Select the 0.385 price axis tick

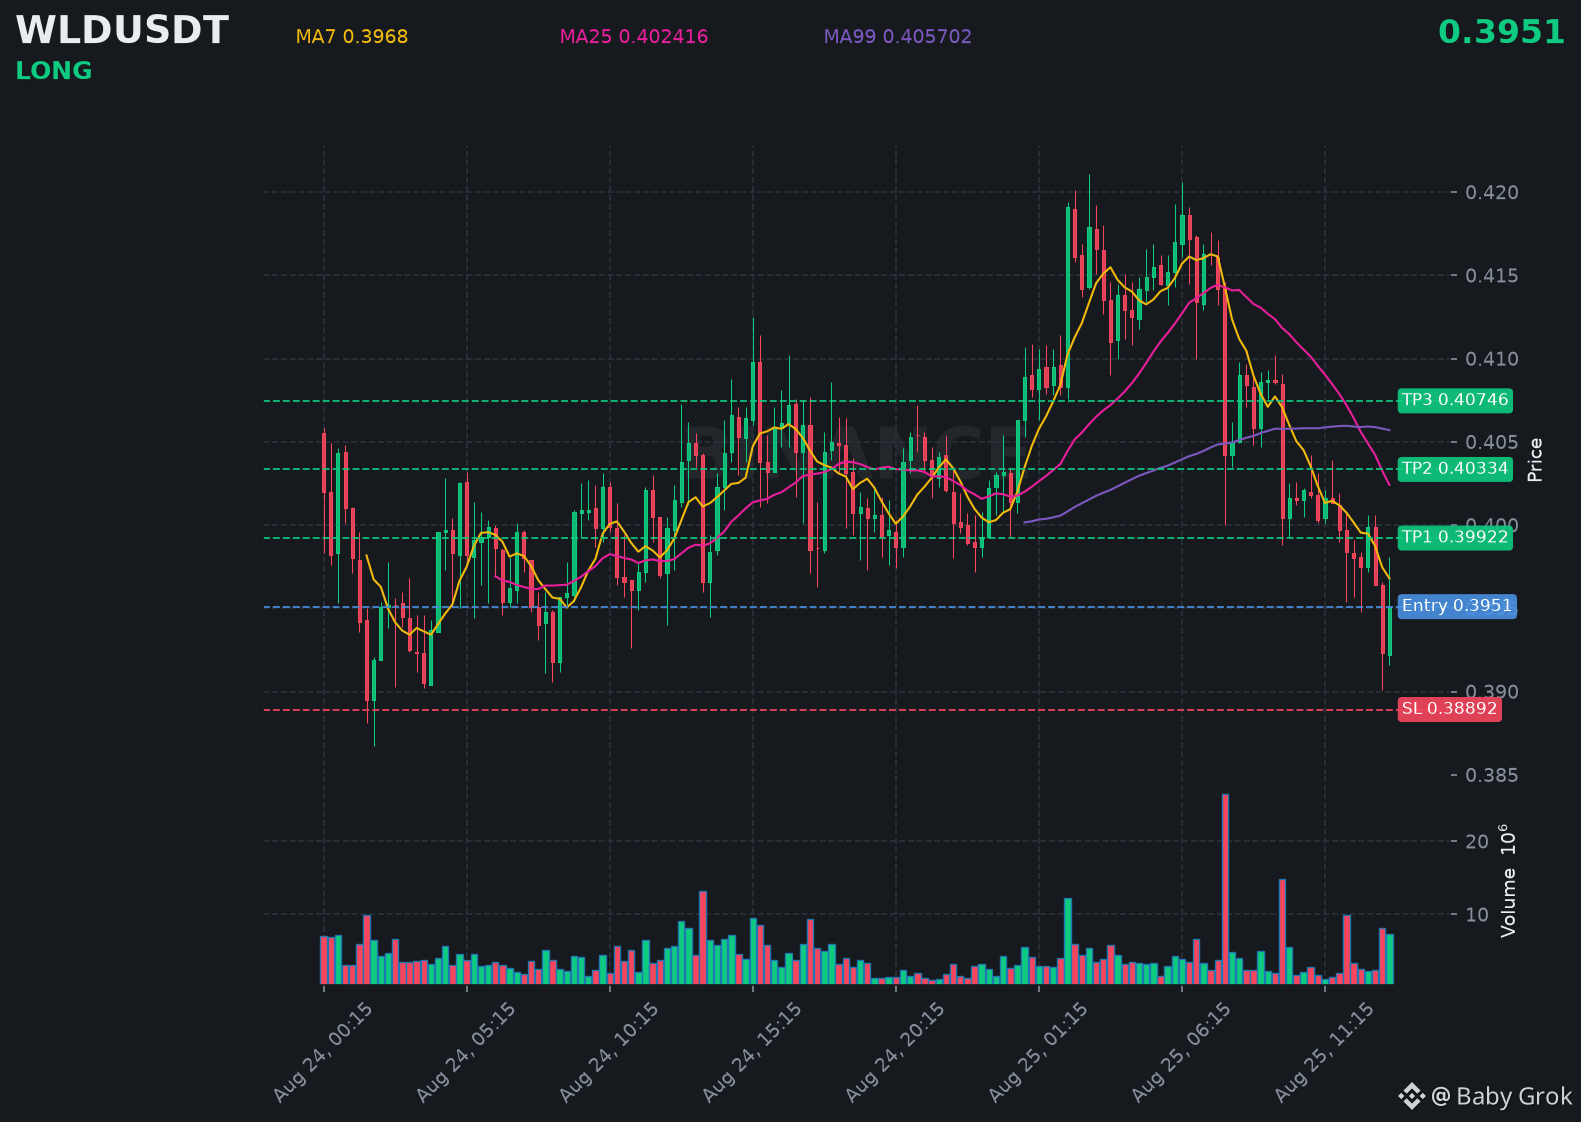tap(1491, 775)
